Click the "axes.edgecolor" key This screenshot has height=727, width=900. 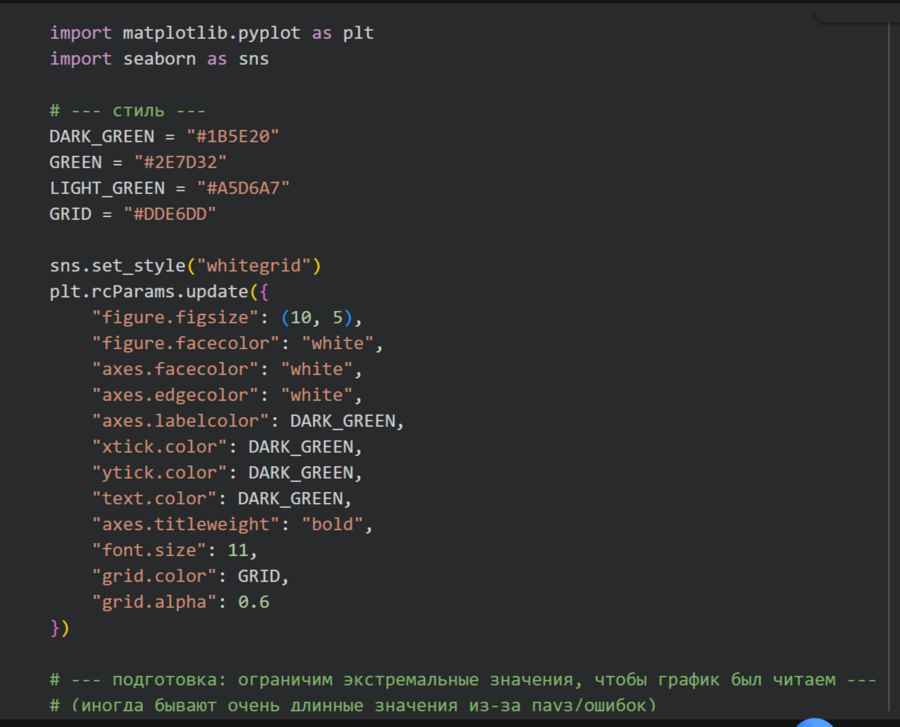174,395
